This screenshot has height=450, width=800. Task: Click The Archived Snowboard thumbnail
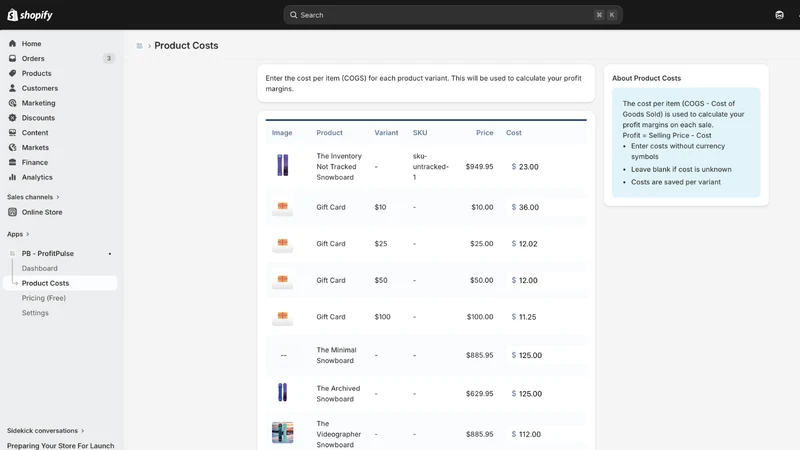283,392
